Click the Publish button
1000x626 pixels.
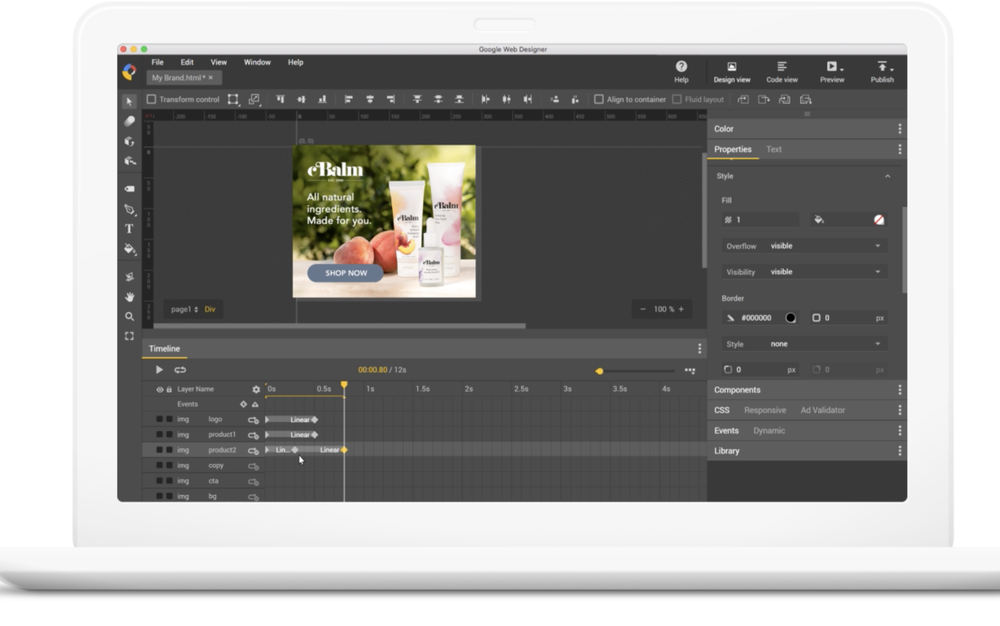[x=882, y=71]
